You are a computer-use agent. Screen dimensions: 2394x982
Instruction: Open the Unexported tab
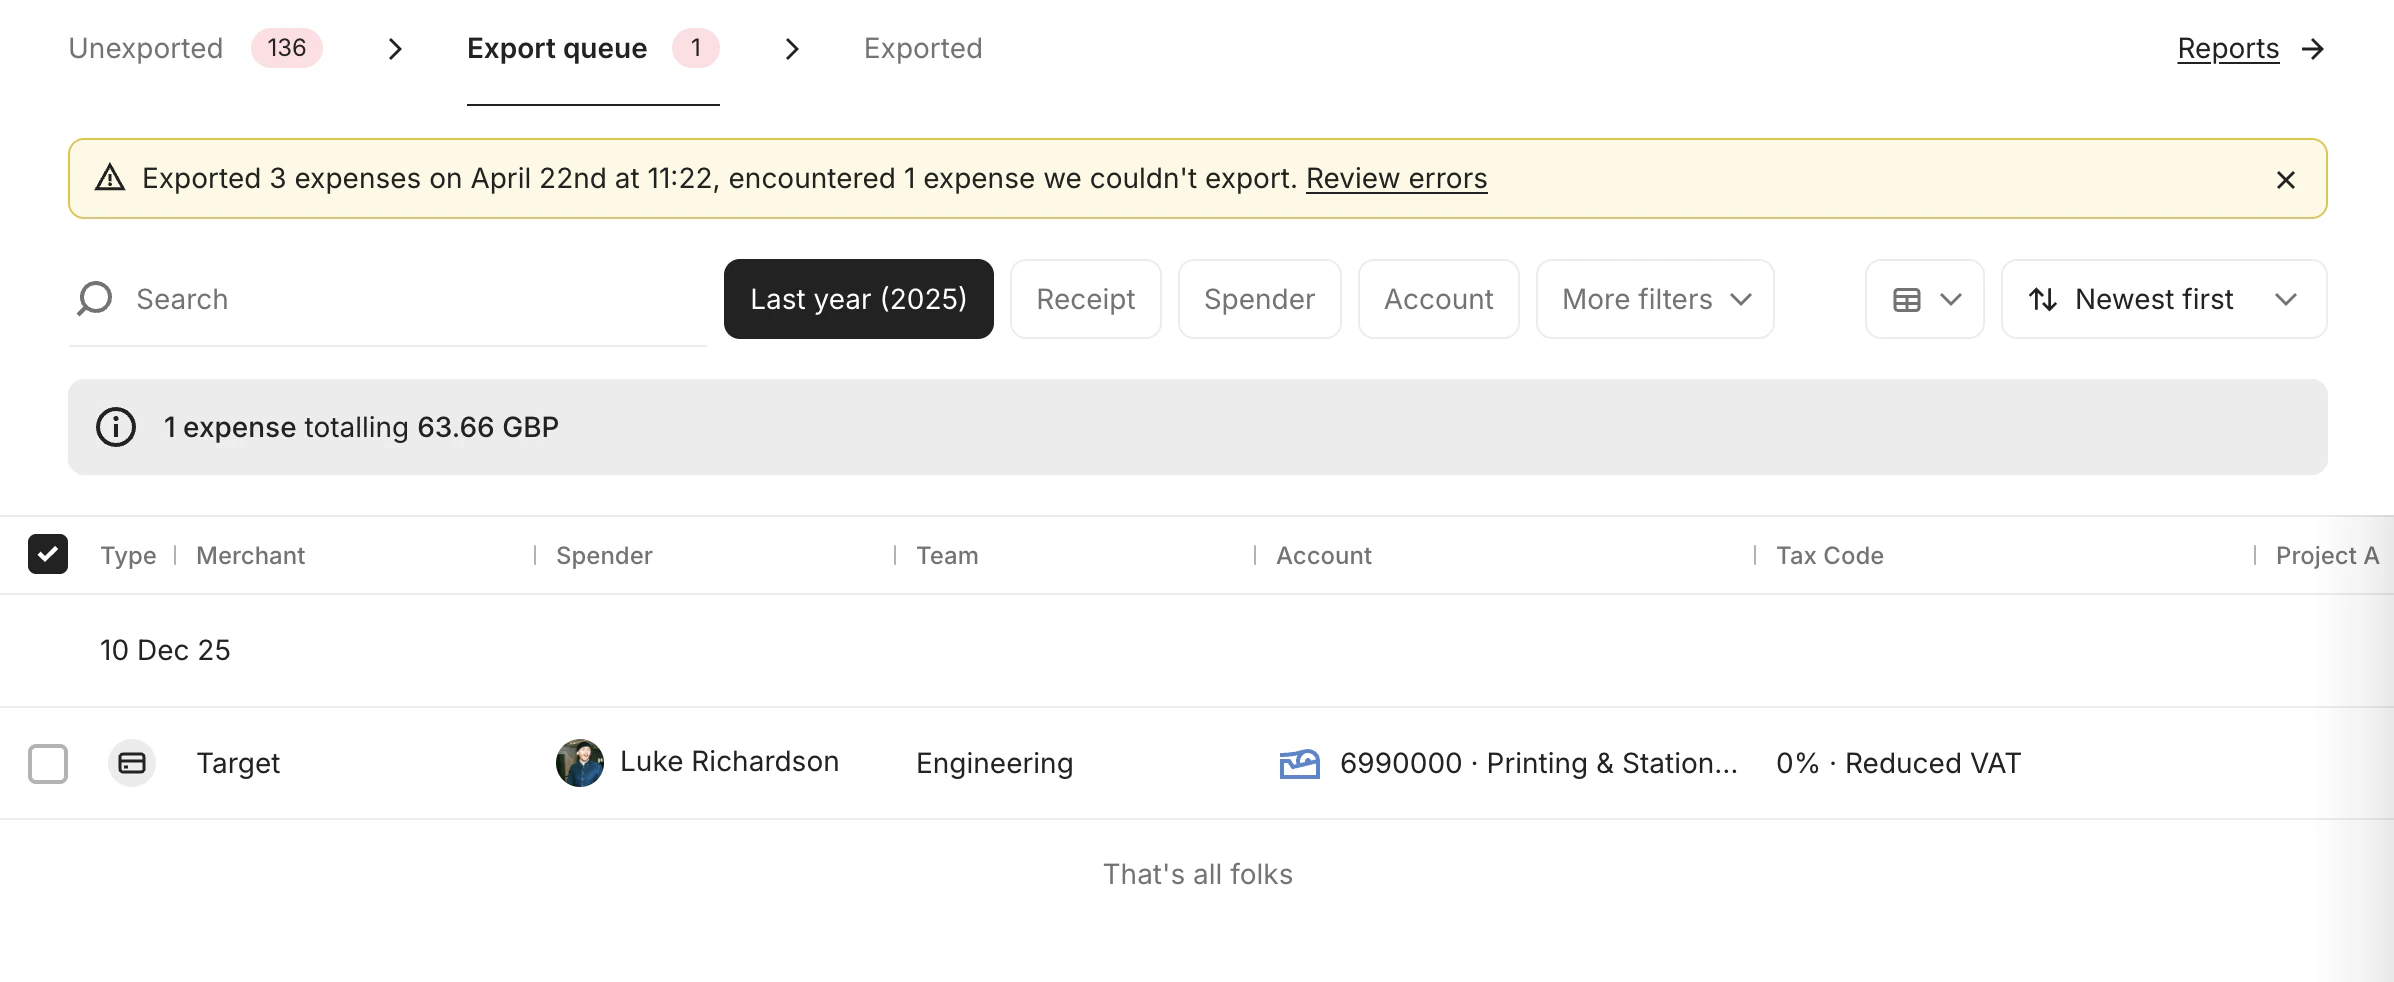pyautogui.click(x=145, y=48)
